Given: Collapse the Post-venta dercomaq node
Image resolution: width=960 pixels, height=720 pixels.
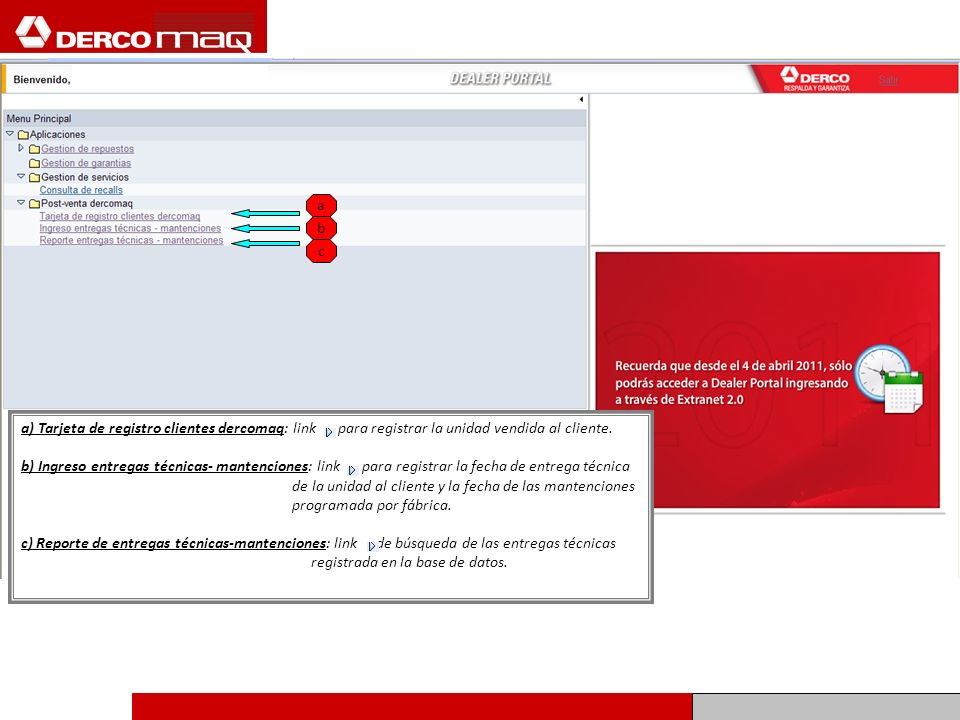Looking at the screenshot, I should [x=21, y=203].
